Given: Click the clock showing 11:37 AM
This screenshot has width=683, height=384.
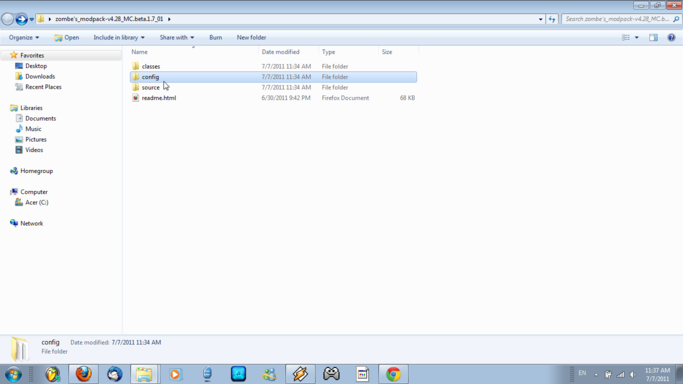Looking at the screenshot, I should point(657,371).
